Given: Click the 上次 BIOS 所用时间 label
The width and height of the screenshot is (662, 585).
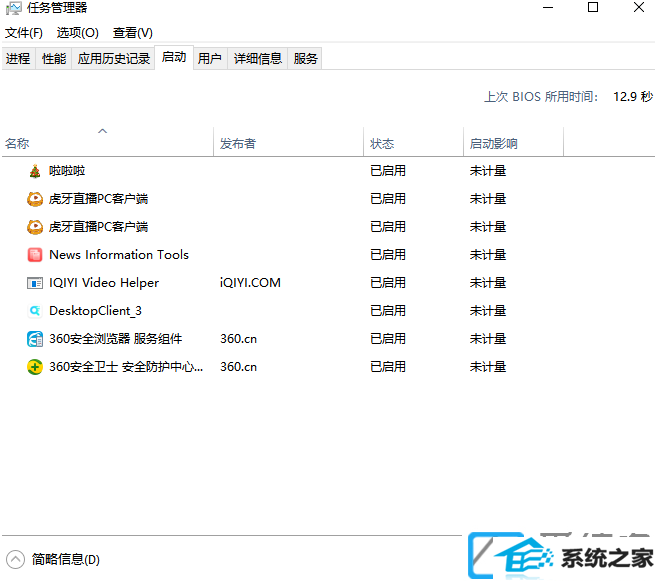Looking at the screenshot, I should tap(541, 97).
